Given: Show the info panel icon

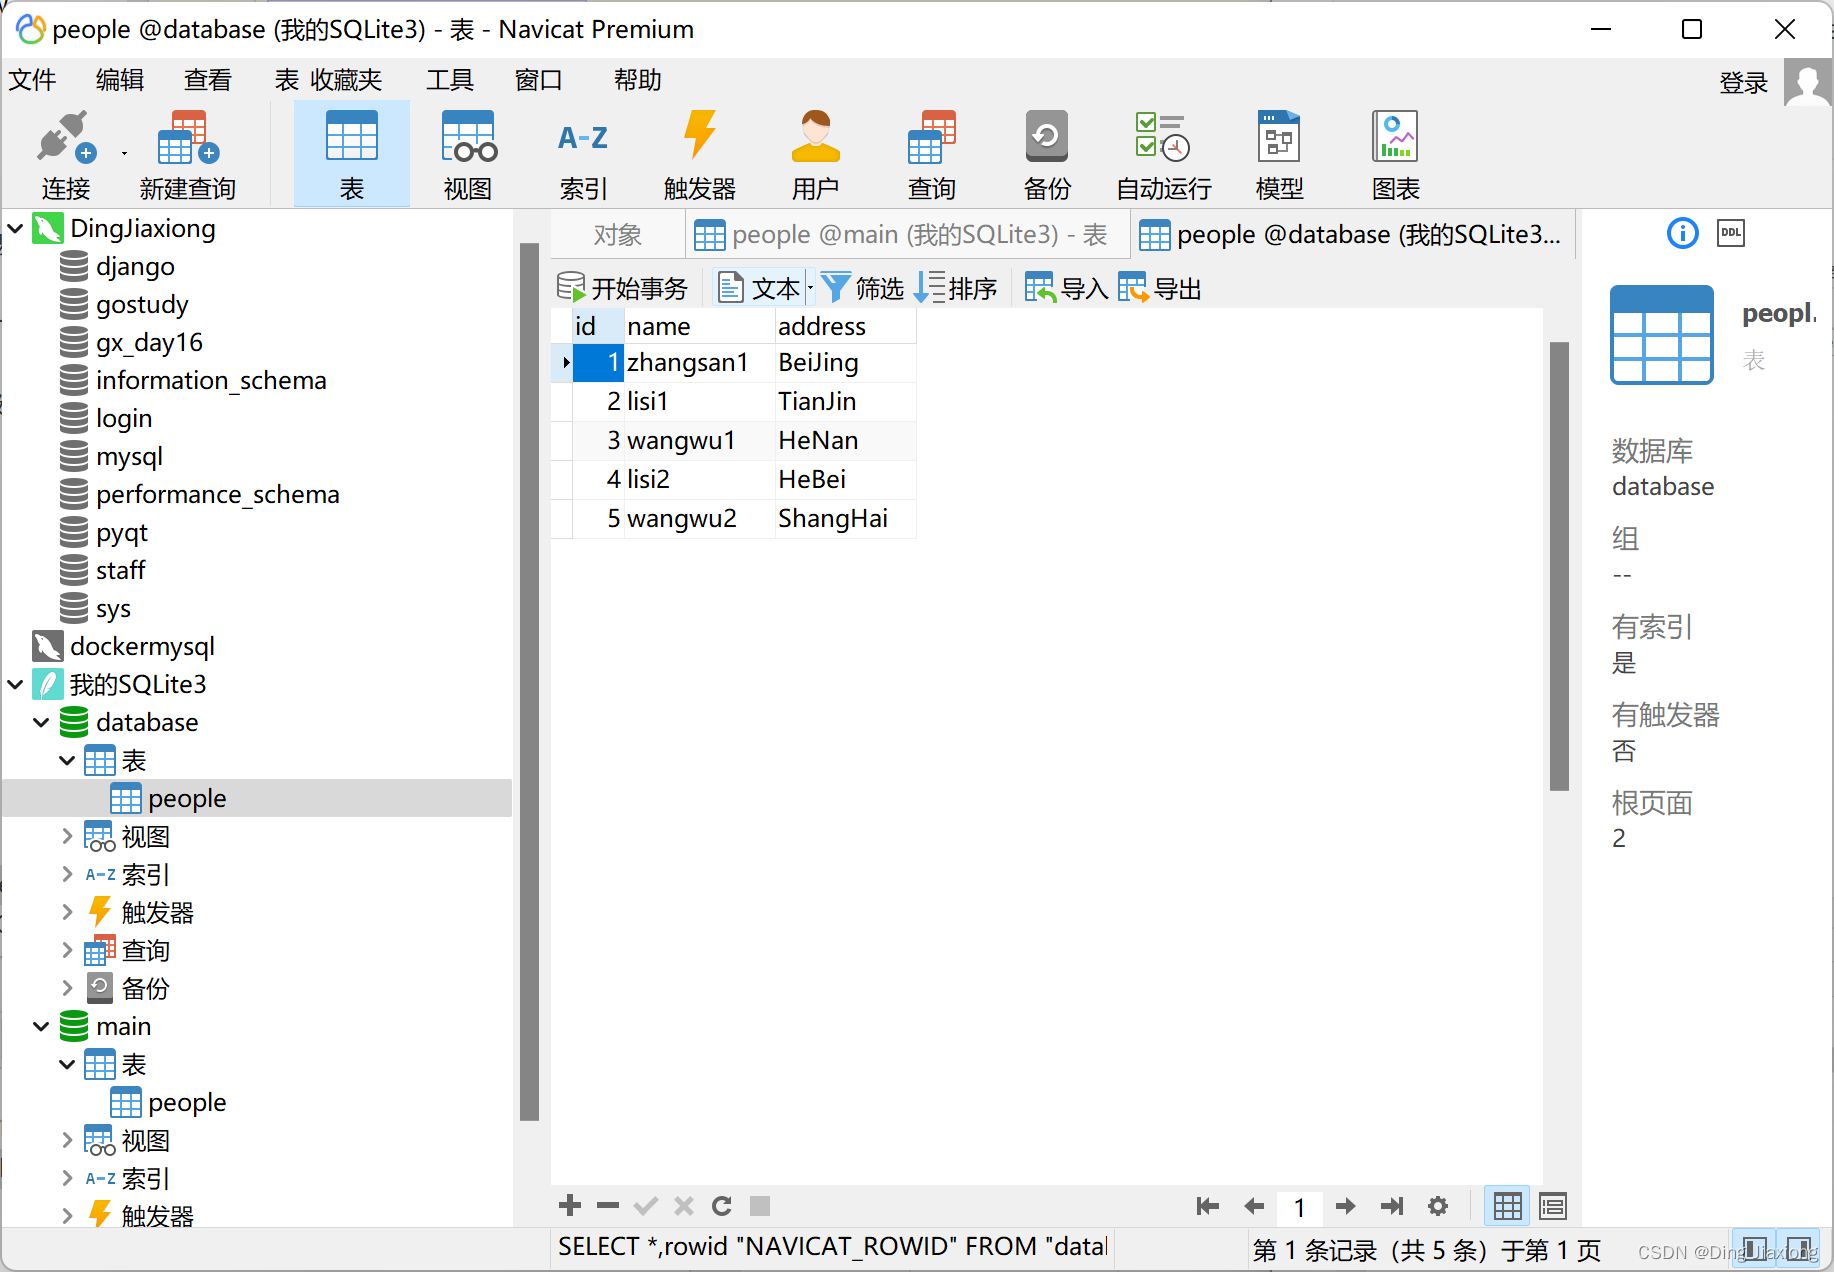Looking at the screenshot, I should tap(1683, 233).
